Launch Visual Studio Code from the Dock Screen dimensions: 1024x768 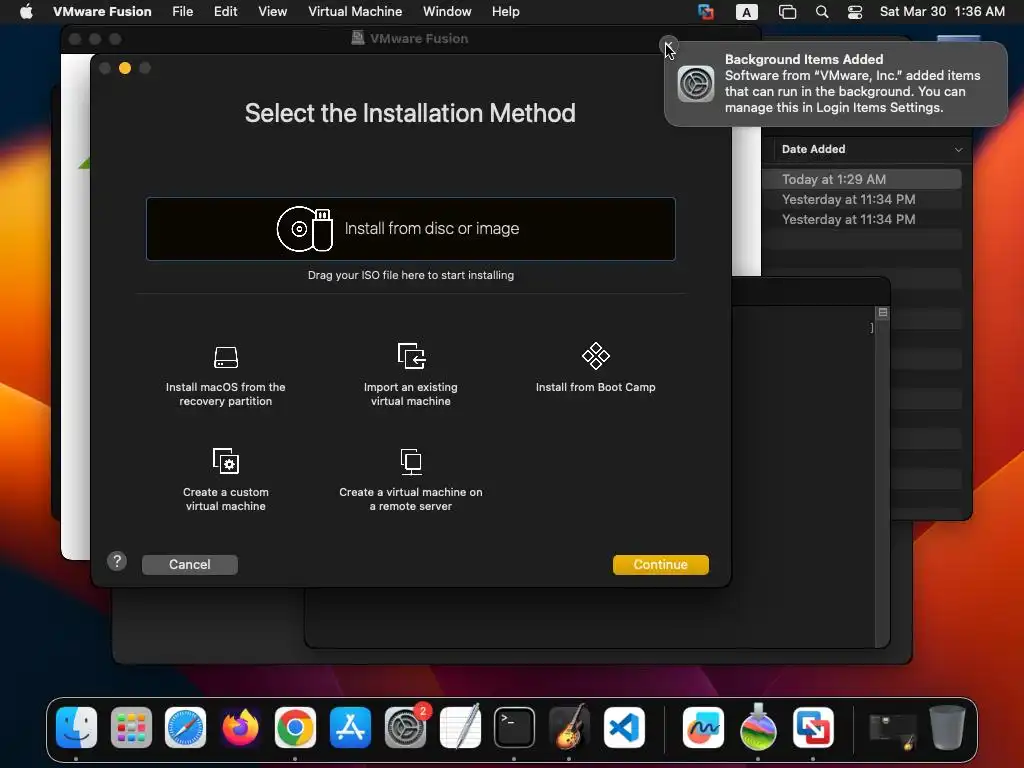(624, 727)
